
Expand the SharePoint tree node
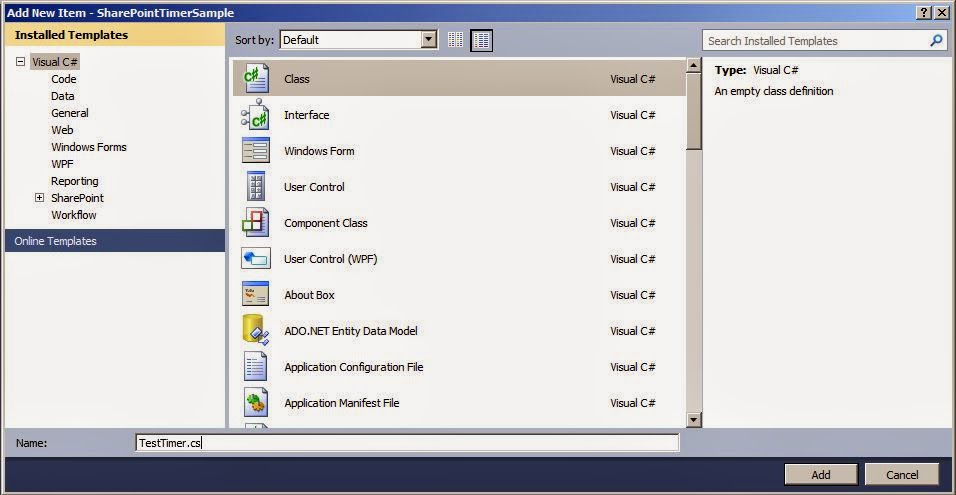[x=39, y=198]
